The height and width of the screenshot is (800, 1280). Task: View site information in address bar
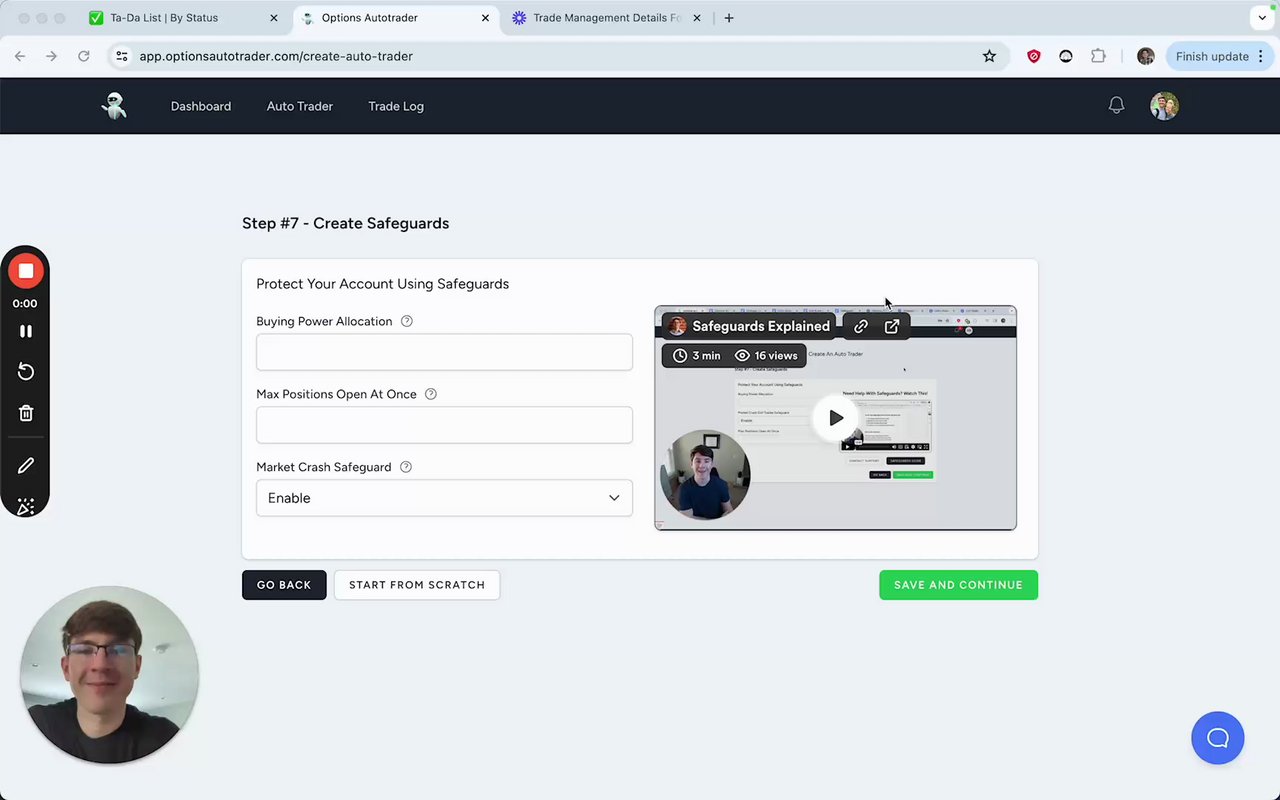pyautogui.click(x=121, y=56)
